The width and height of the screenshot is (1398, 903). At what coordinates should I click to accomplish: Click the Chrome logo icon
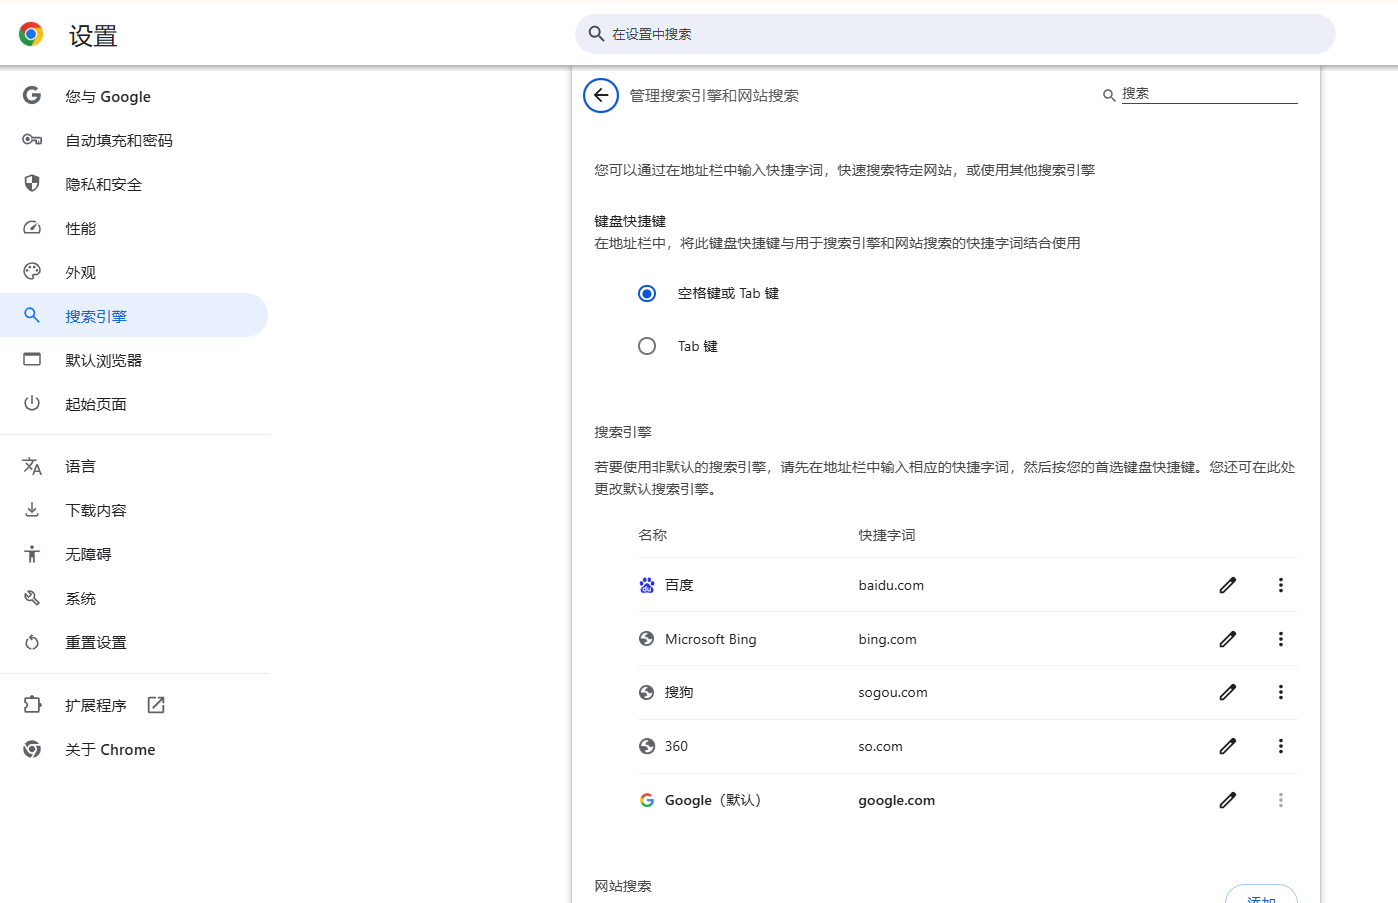point(31,35)
